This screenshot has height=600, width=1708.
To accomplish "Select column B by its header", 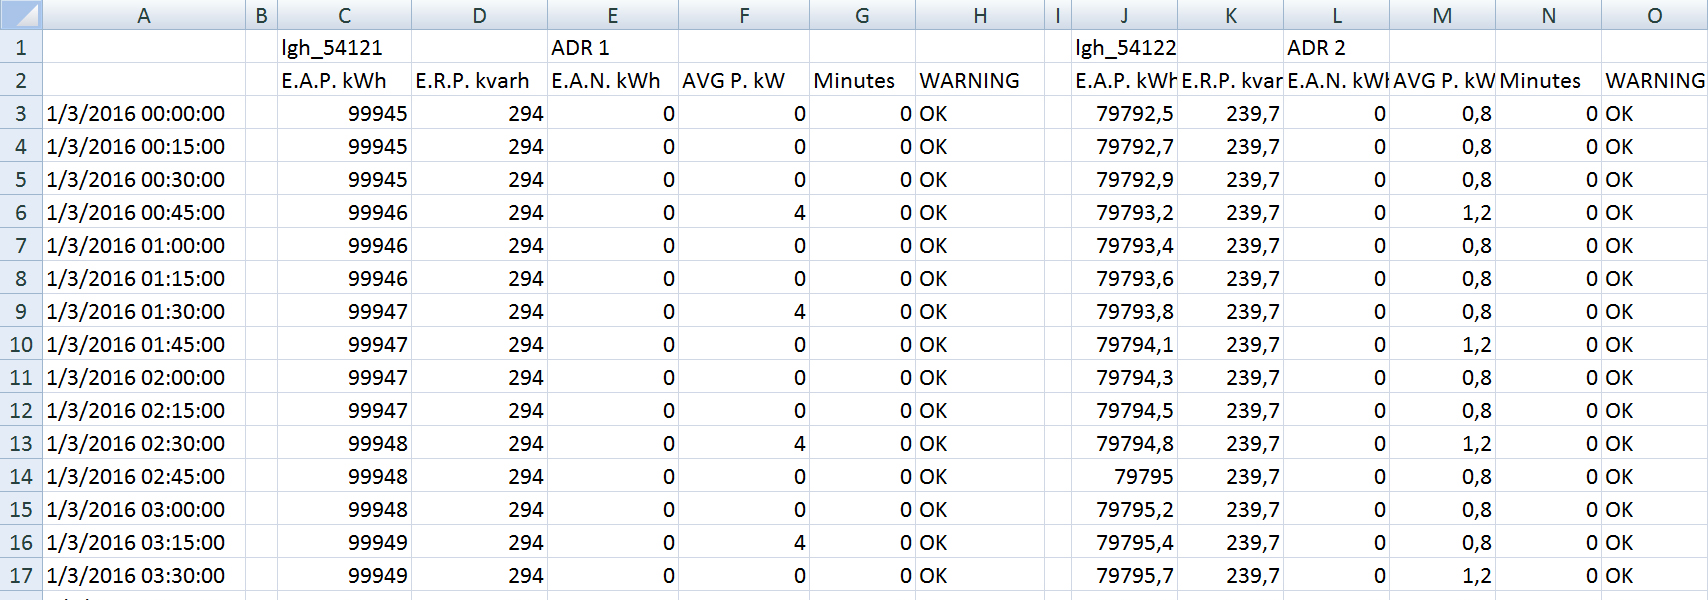I will click(261, 15).
